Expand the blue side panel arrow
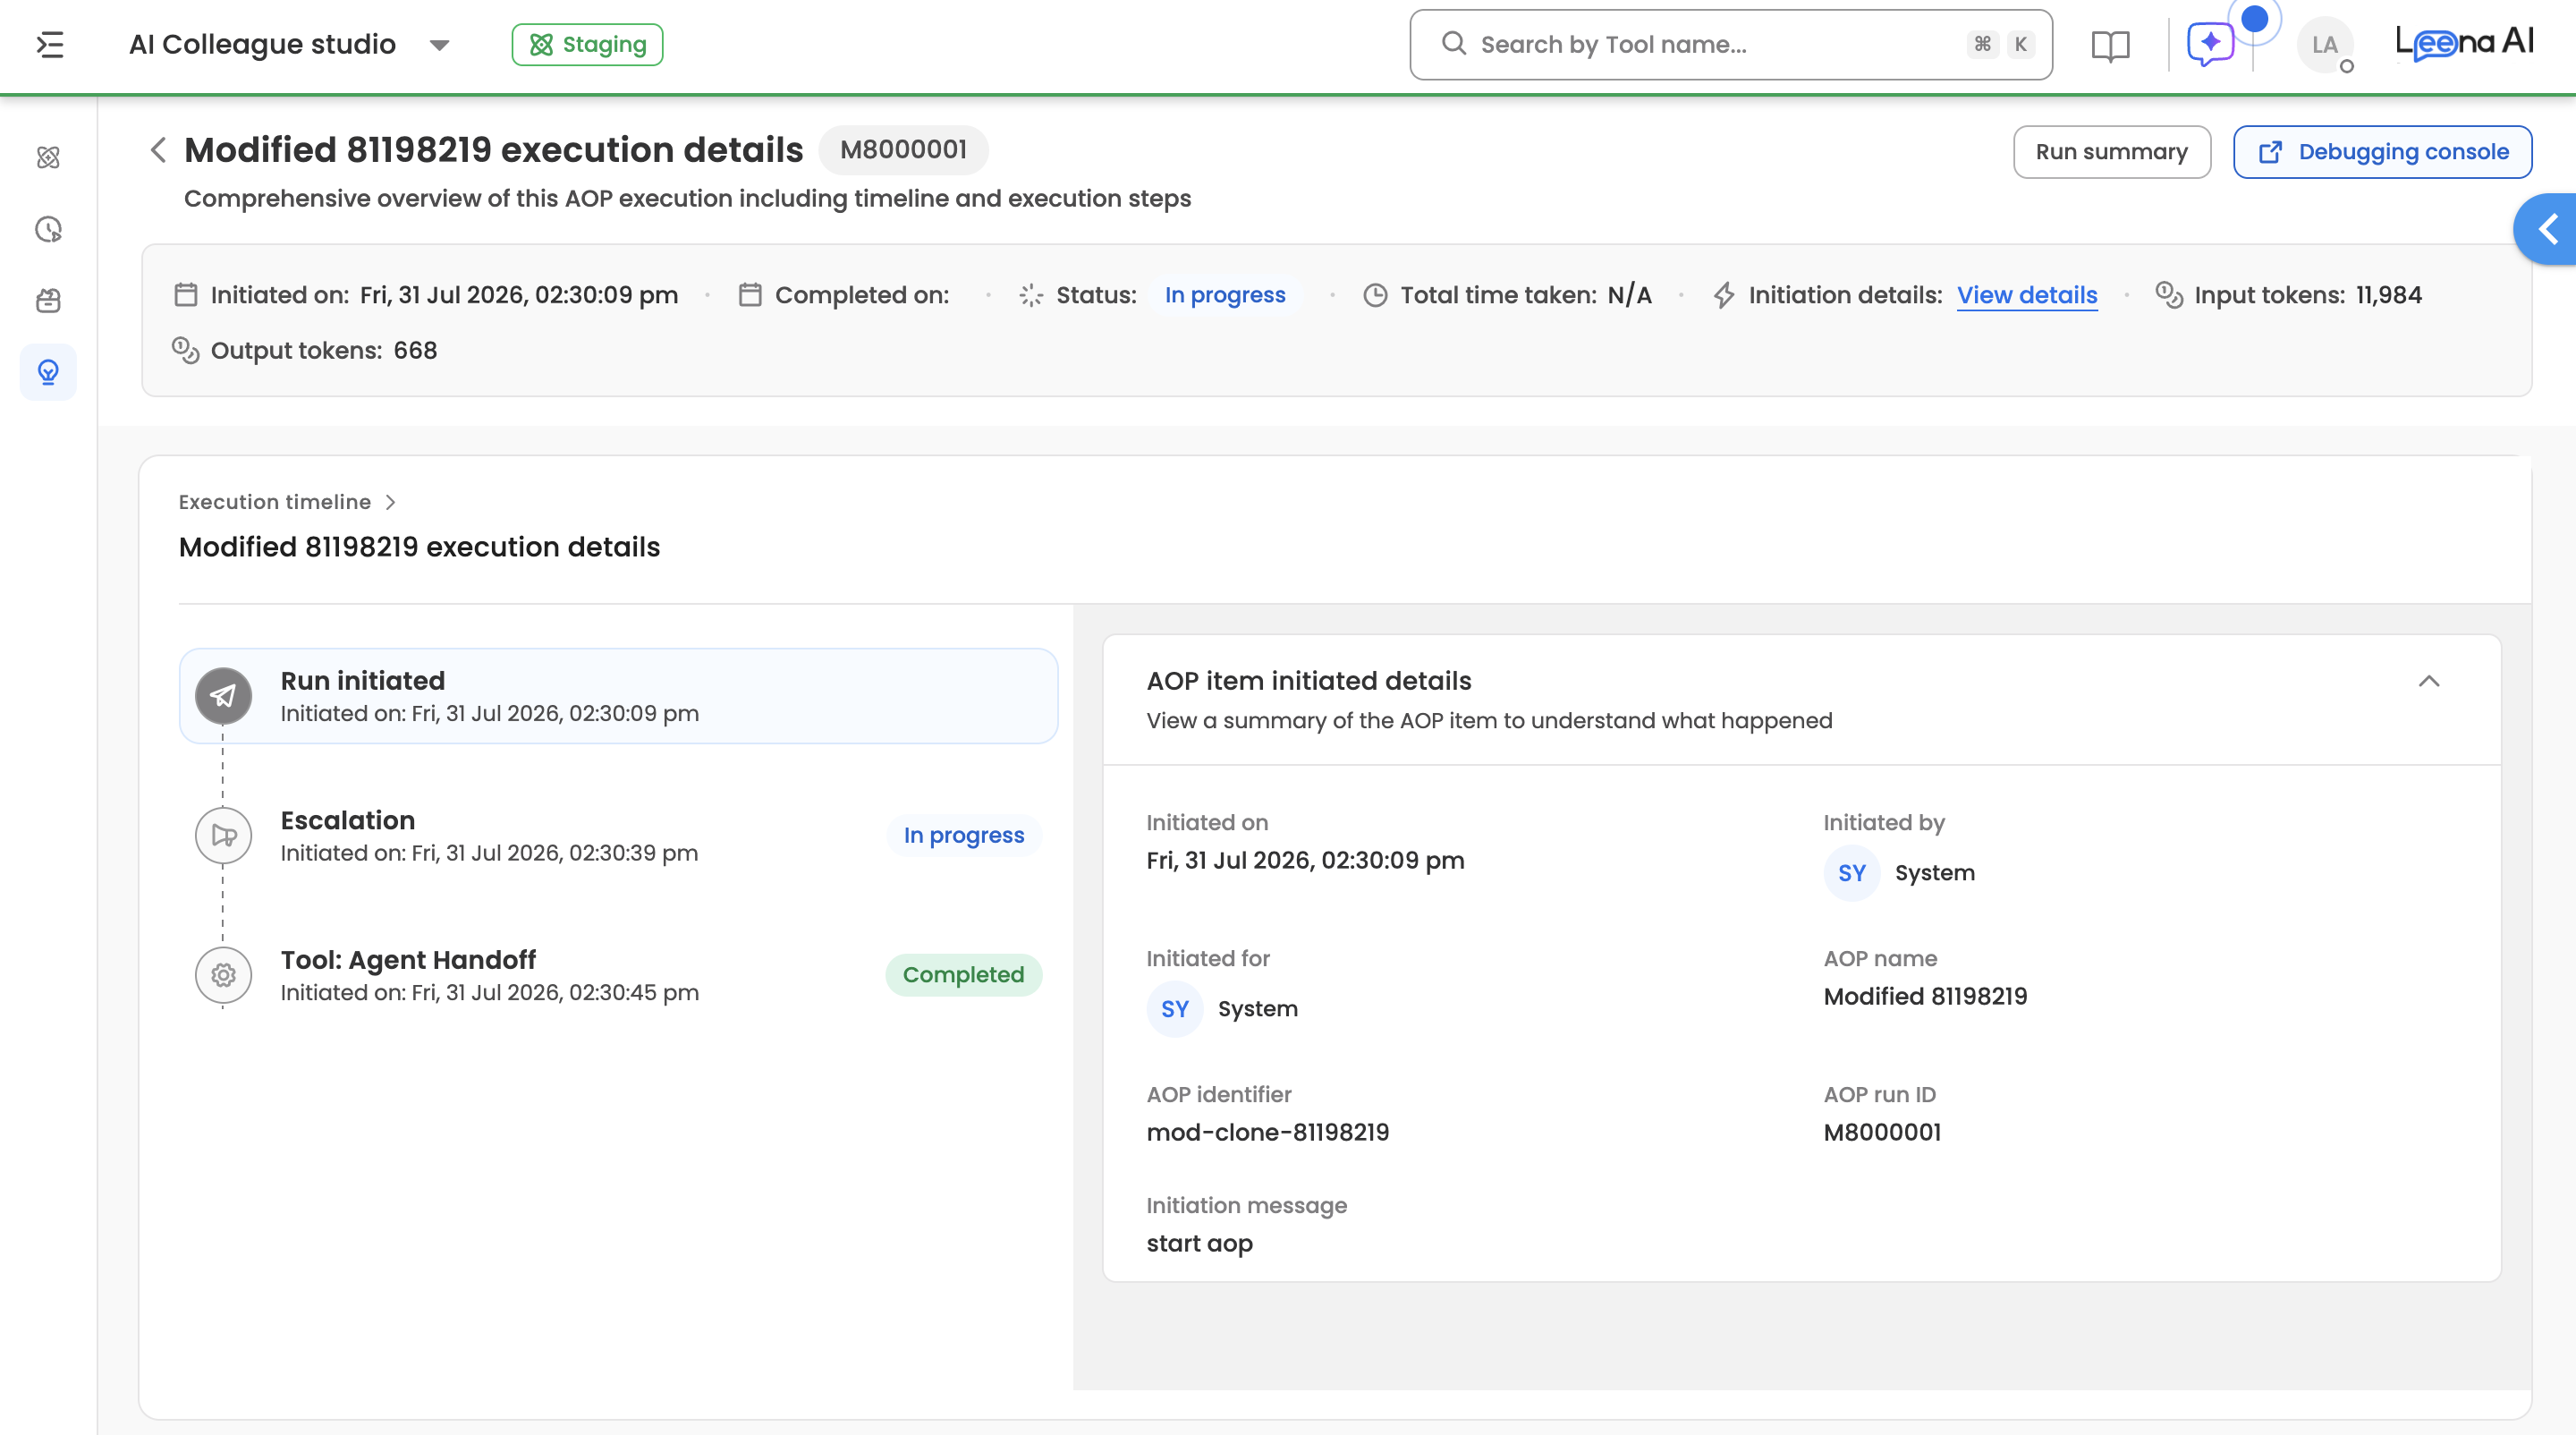The height and width of the screenshot is (1435, 2576). (x=2547, y=229)
